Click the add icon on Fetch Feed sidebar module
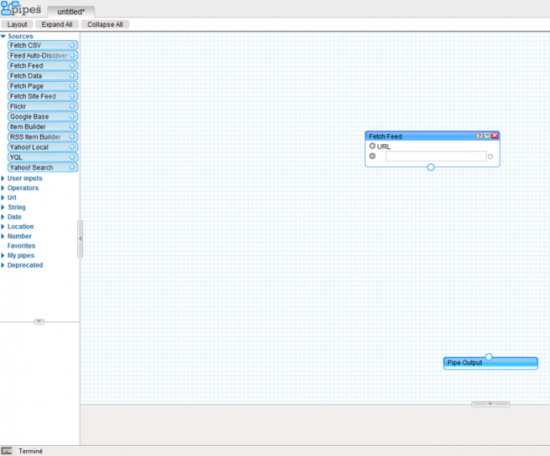The height and width of the screenshot is (456, 550). pyautogui.click(x=72, y=66)
